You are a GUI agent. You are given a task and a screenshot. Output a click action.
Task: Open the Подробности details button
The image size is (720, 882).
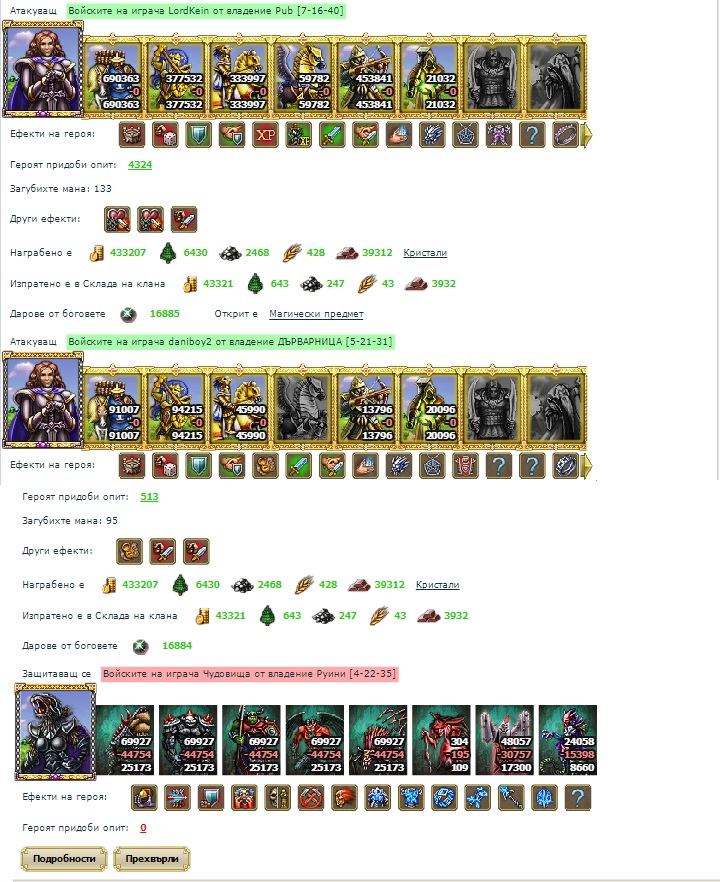(x=64, y=859)
